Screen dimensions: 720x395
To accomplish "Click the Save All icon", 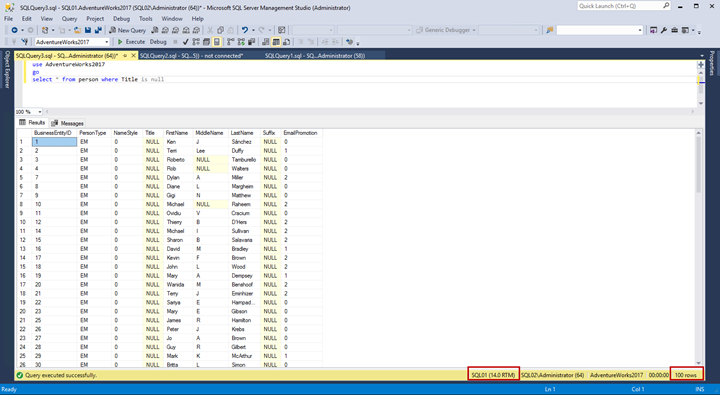I will 98,30.
